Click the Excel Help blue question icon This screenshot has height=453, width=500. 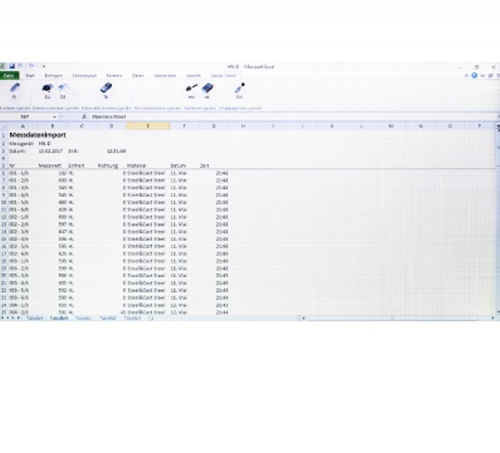474,76
